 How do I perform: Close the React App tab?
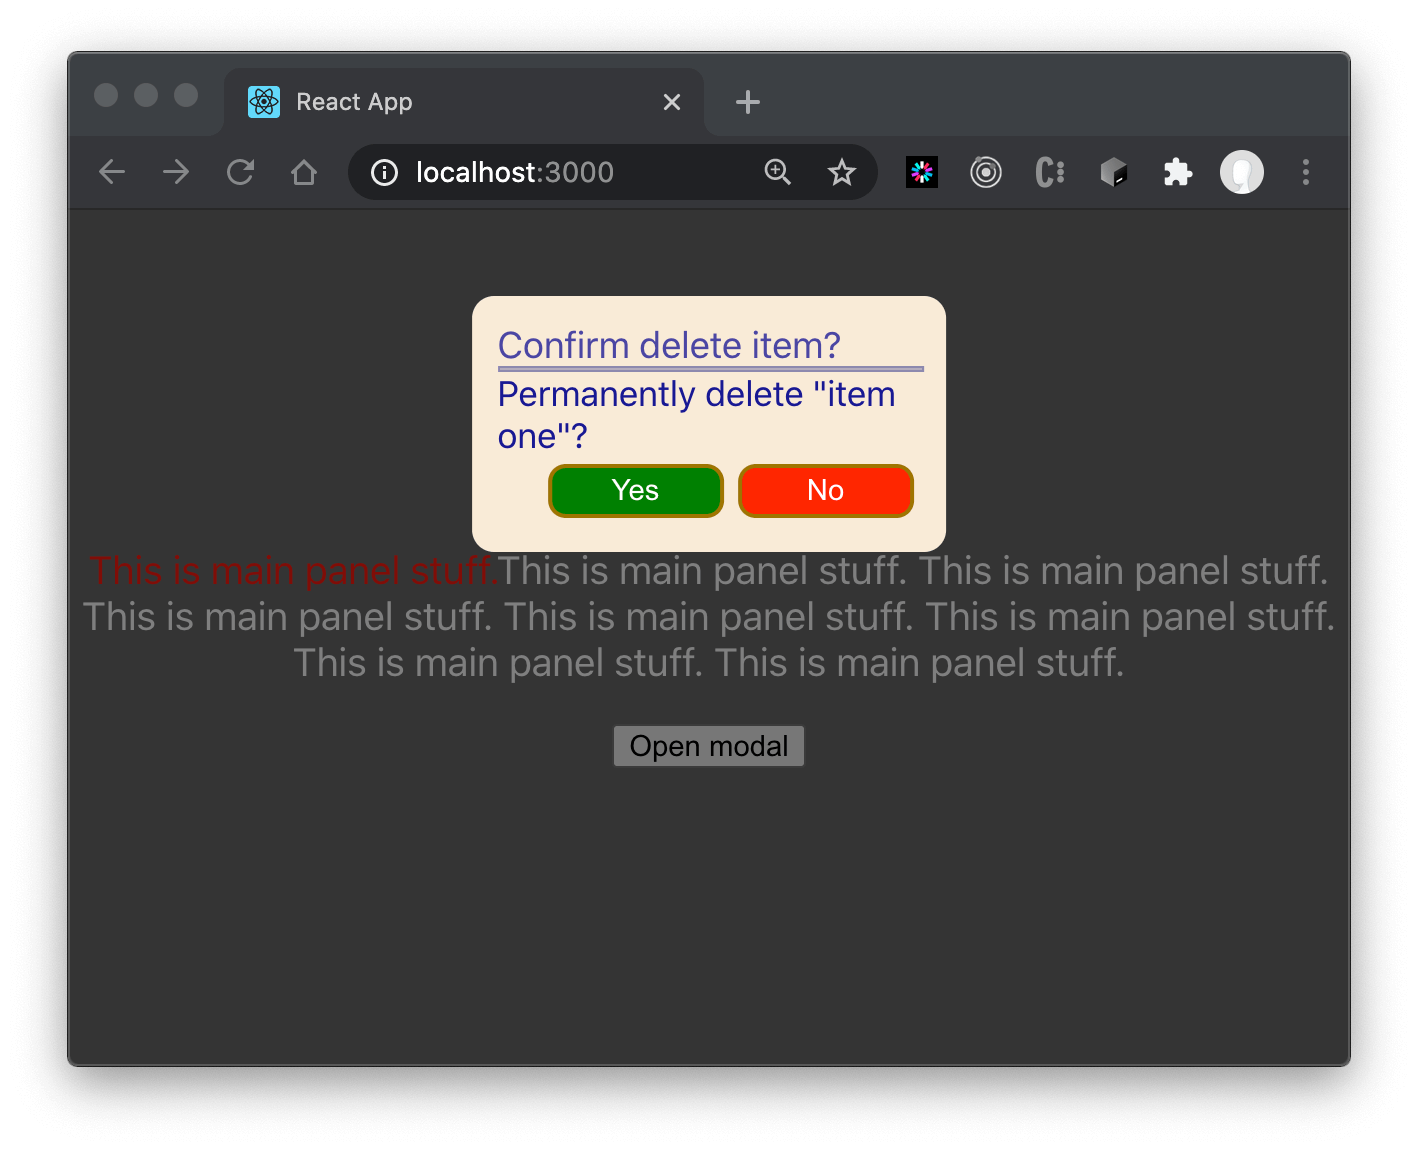pos(672,102)
